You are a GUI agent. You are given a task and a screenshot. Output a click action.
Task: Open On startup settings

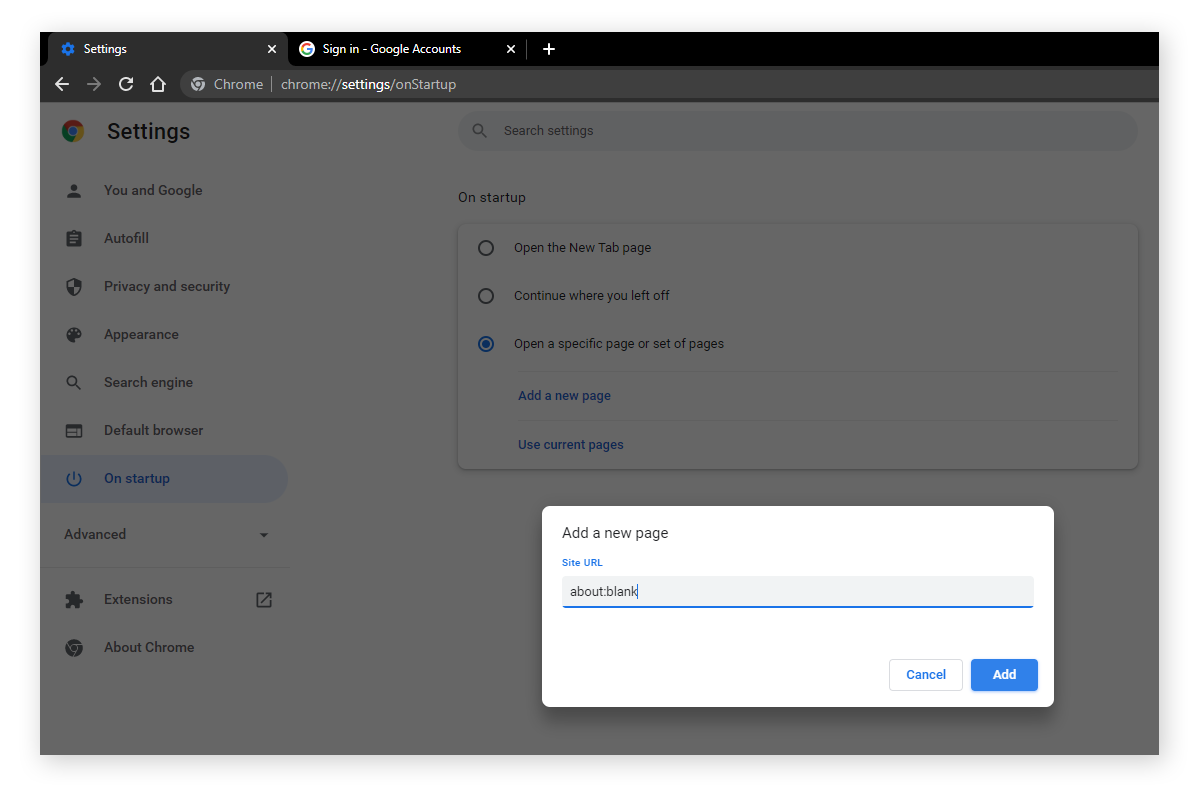[163, 478]
